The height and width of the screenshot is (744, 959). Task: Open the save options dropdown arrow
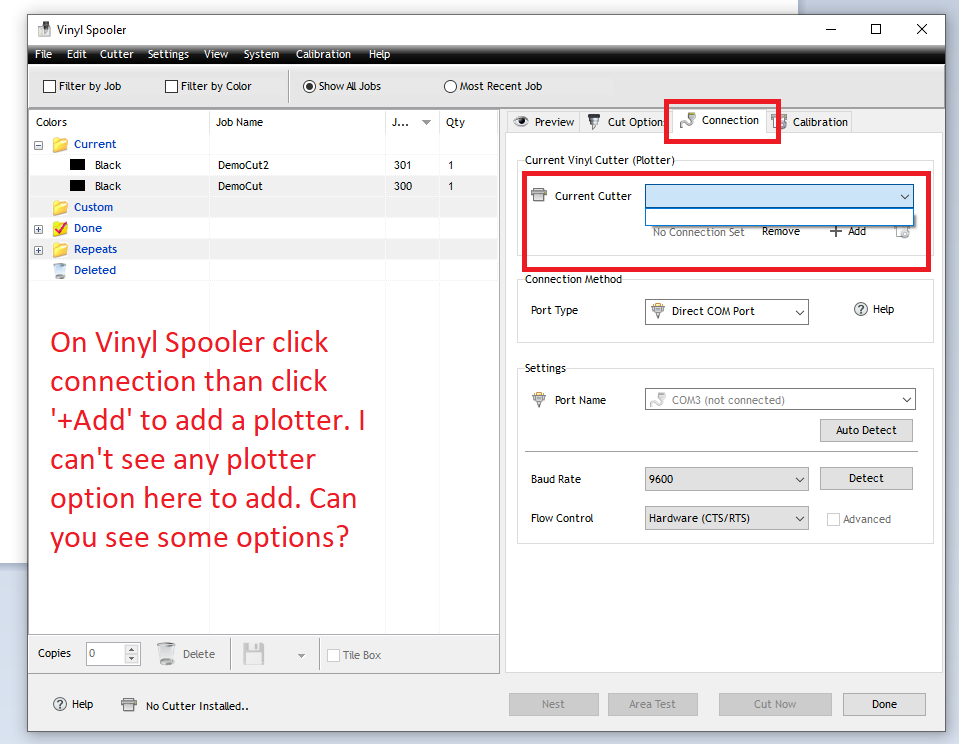coord(301,655)
